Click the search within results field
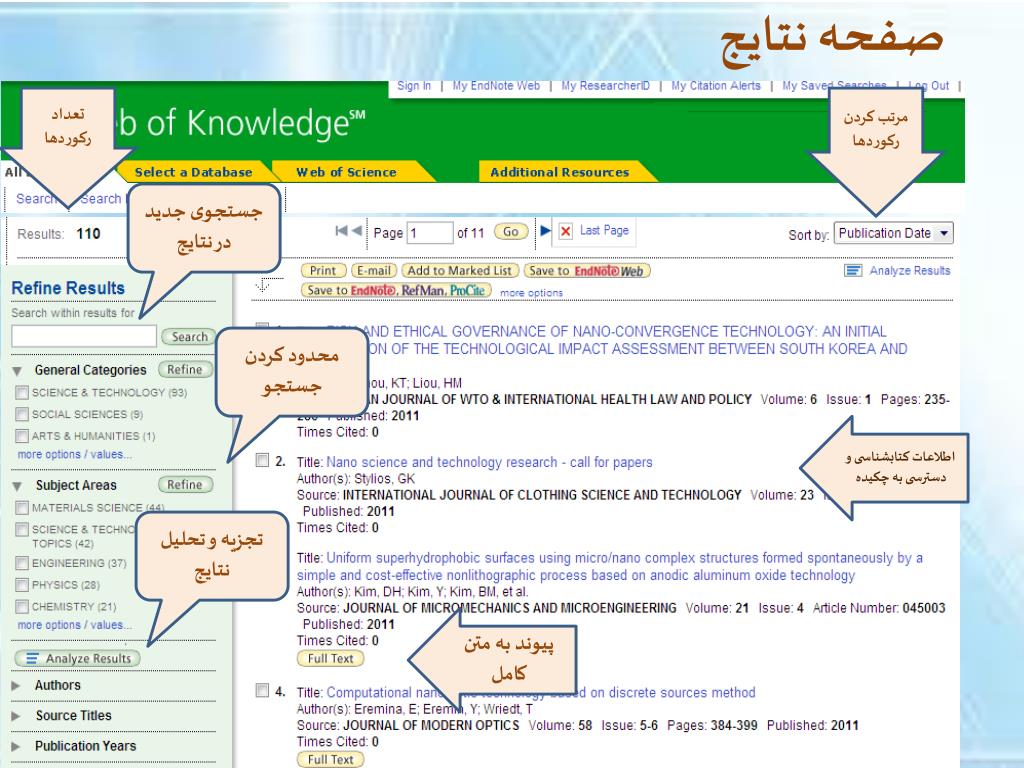 tap(84, 336)
